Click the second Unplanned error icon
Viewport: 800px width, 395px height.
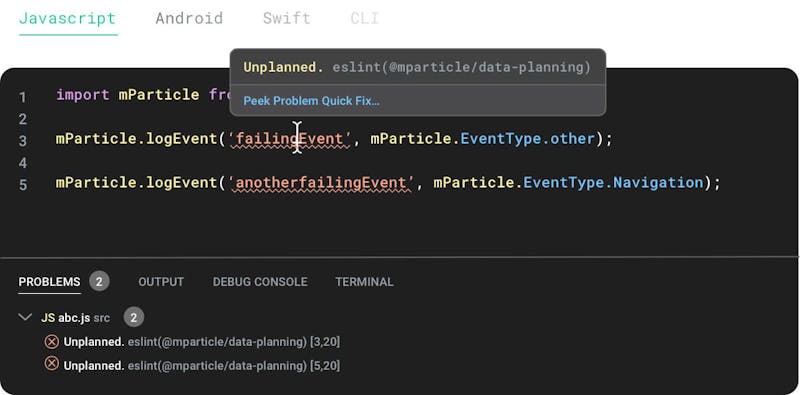(x=52, y=364)
